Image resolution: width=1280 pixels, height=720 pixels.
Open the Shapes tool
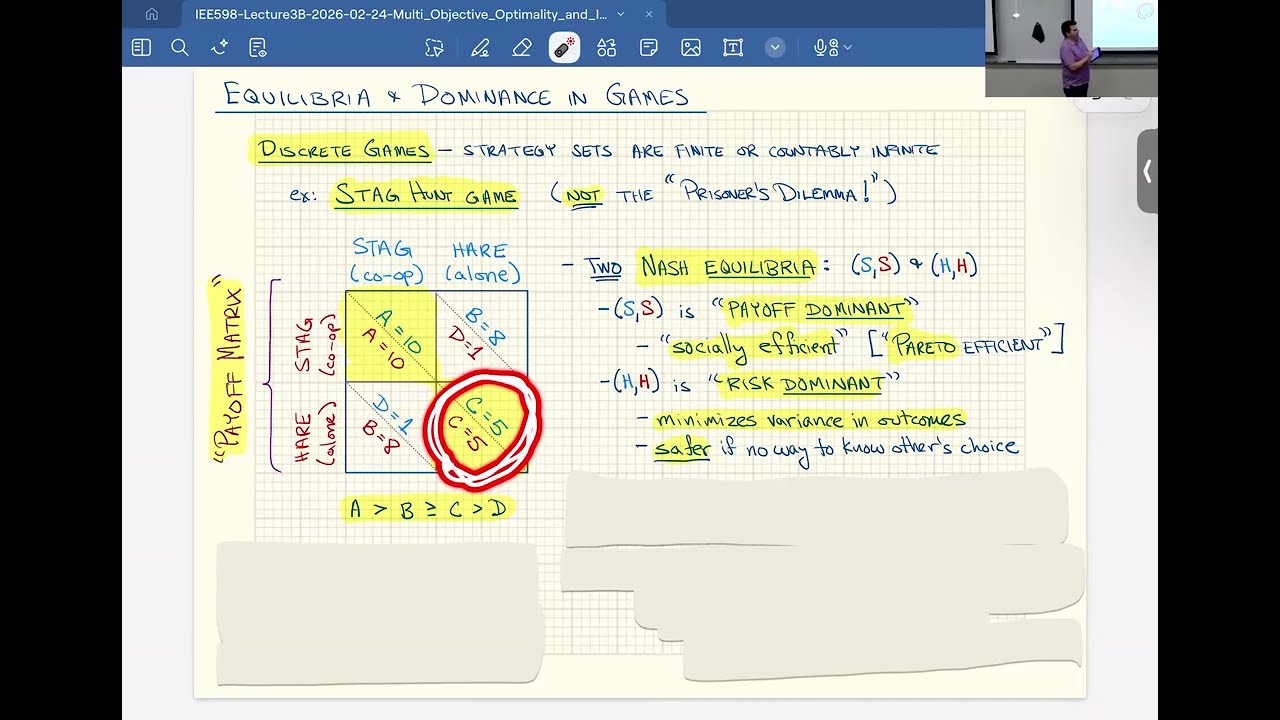(x=606, y=47)
